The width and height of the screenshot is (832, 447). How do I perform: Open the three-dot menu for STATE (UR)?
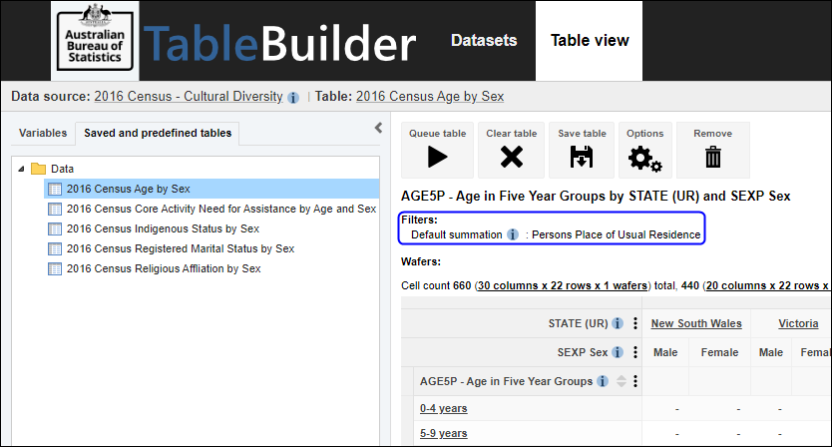(x=635, y=323)
